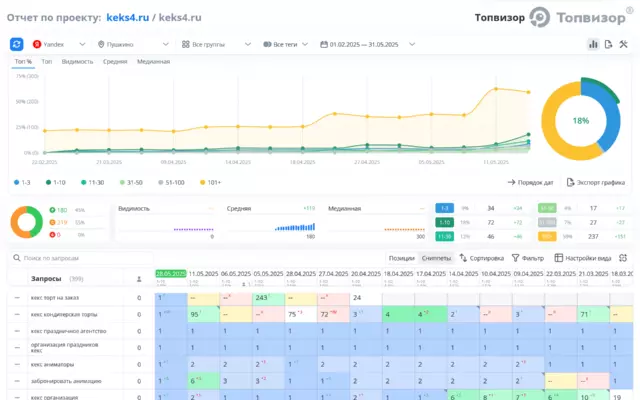This screenshot has height=400, width=640.
Task: Toggle the 31-50 series in the chart legend
Action: (x=131, y=182)
